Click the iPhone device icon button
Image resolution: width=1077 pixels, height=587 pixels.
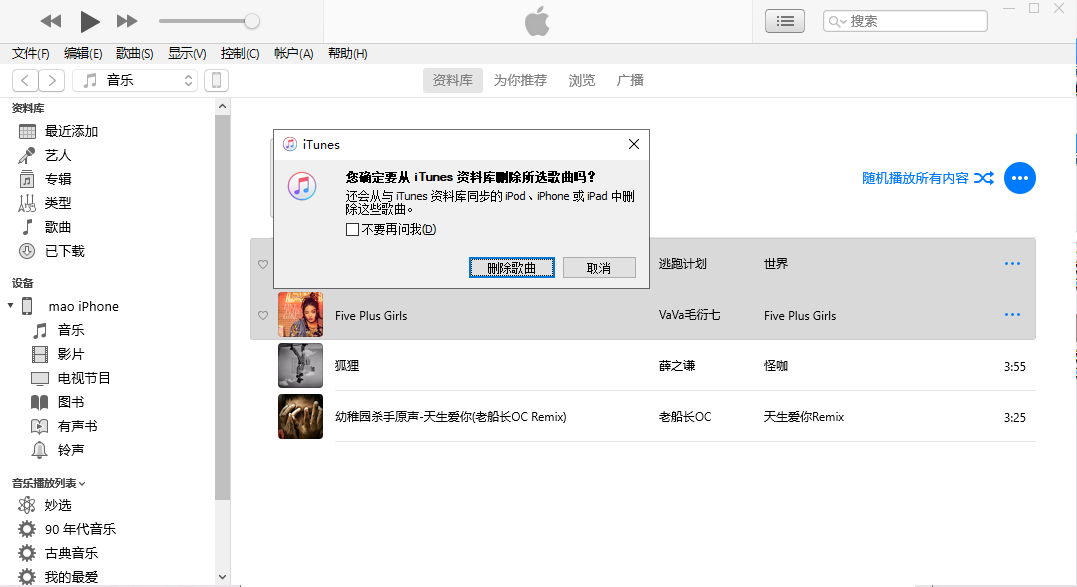(216, 80)
